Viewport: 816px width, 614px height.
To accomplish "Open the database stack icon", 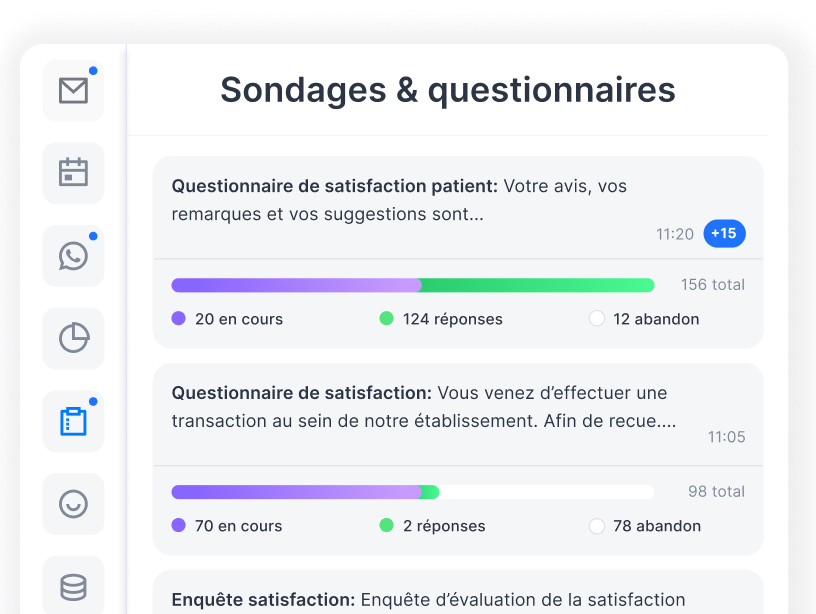I will tap(73, 586).
